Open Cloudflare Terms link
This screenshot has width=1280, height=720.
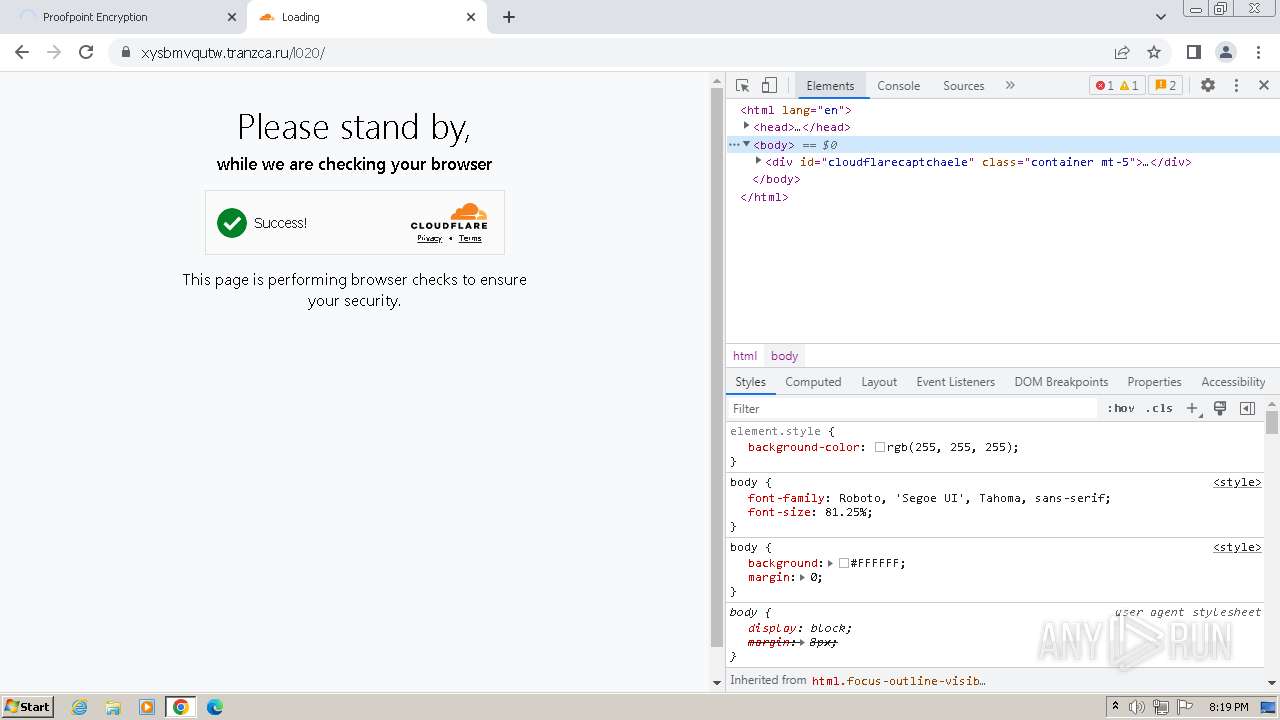click(x=470, y=238)
